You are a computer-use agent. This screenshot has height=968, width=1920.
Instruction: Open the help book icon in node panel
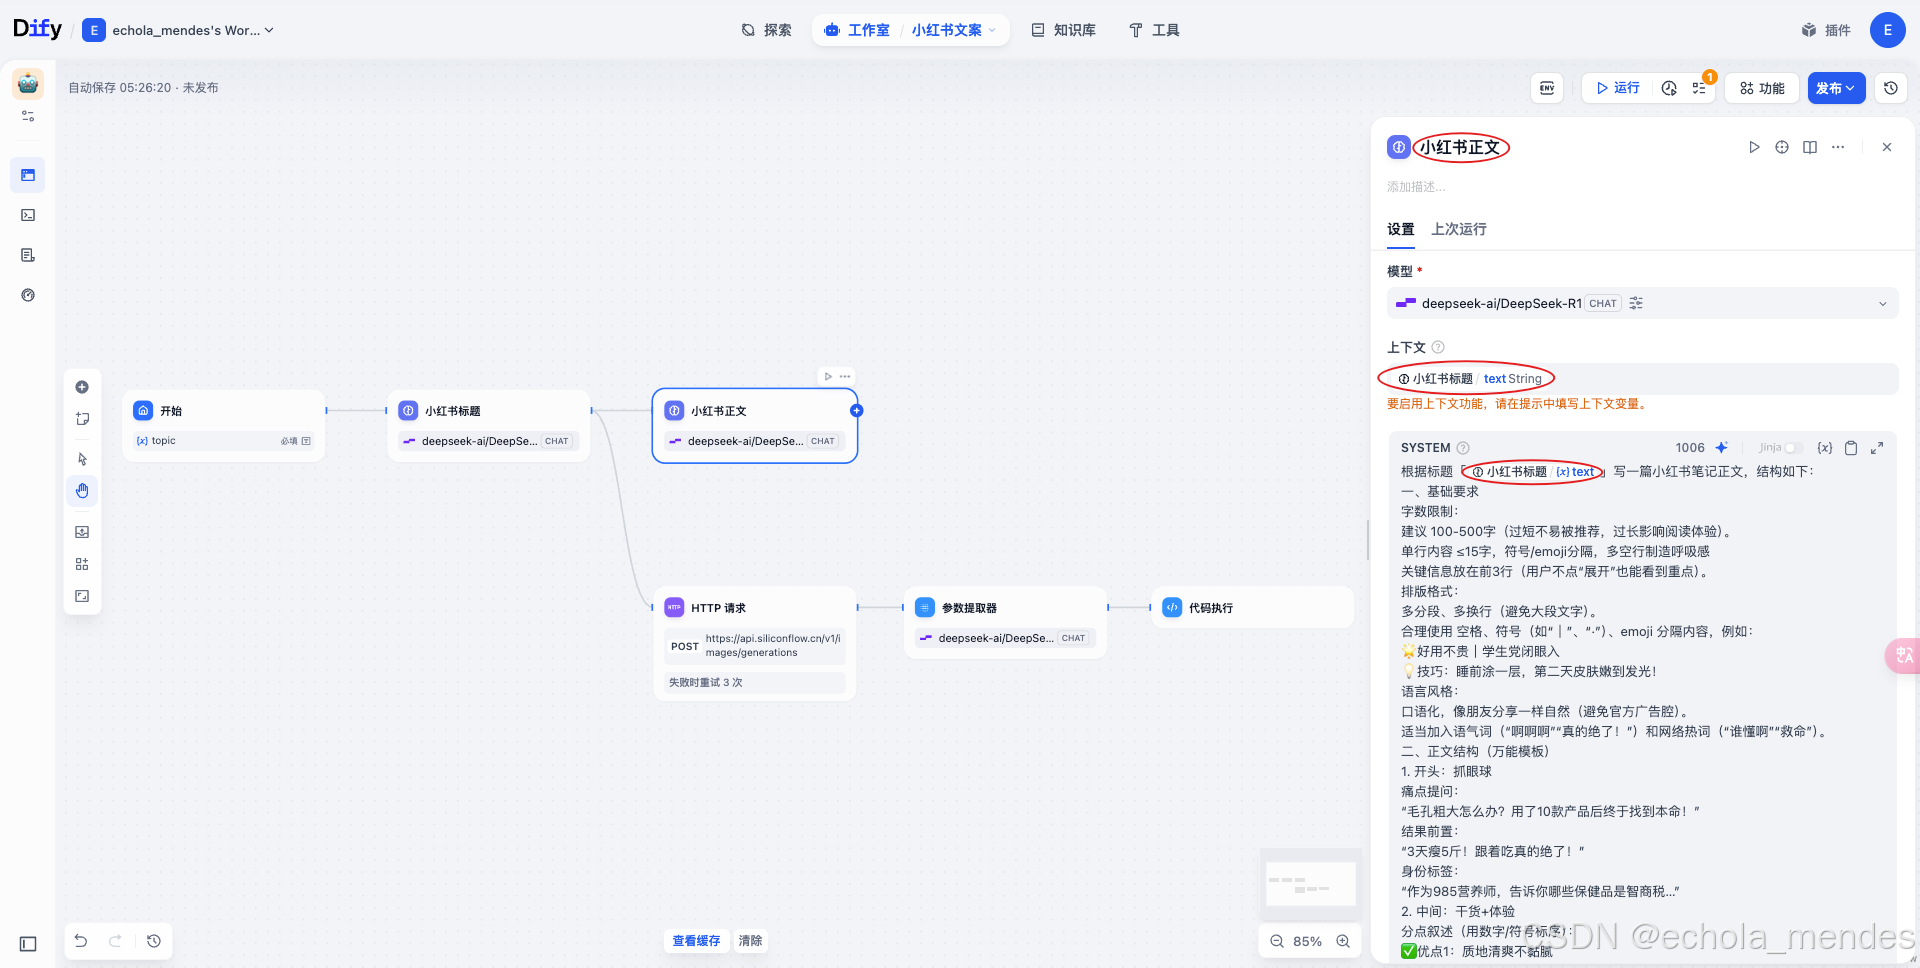tap(1810, 147)
